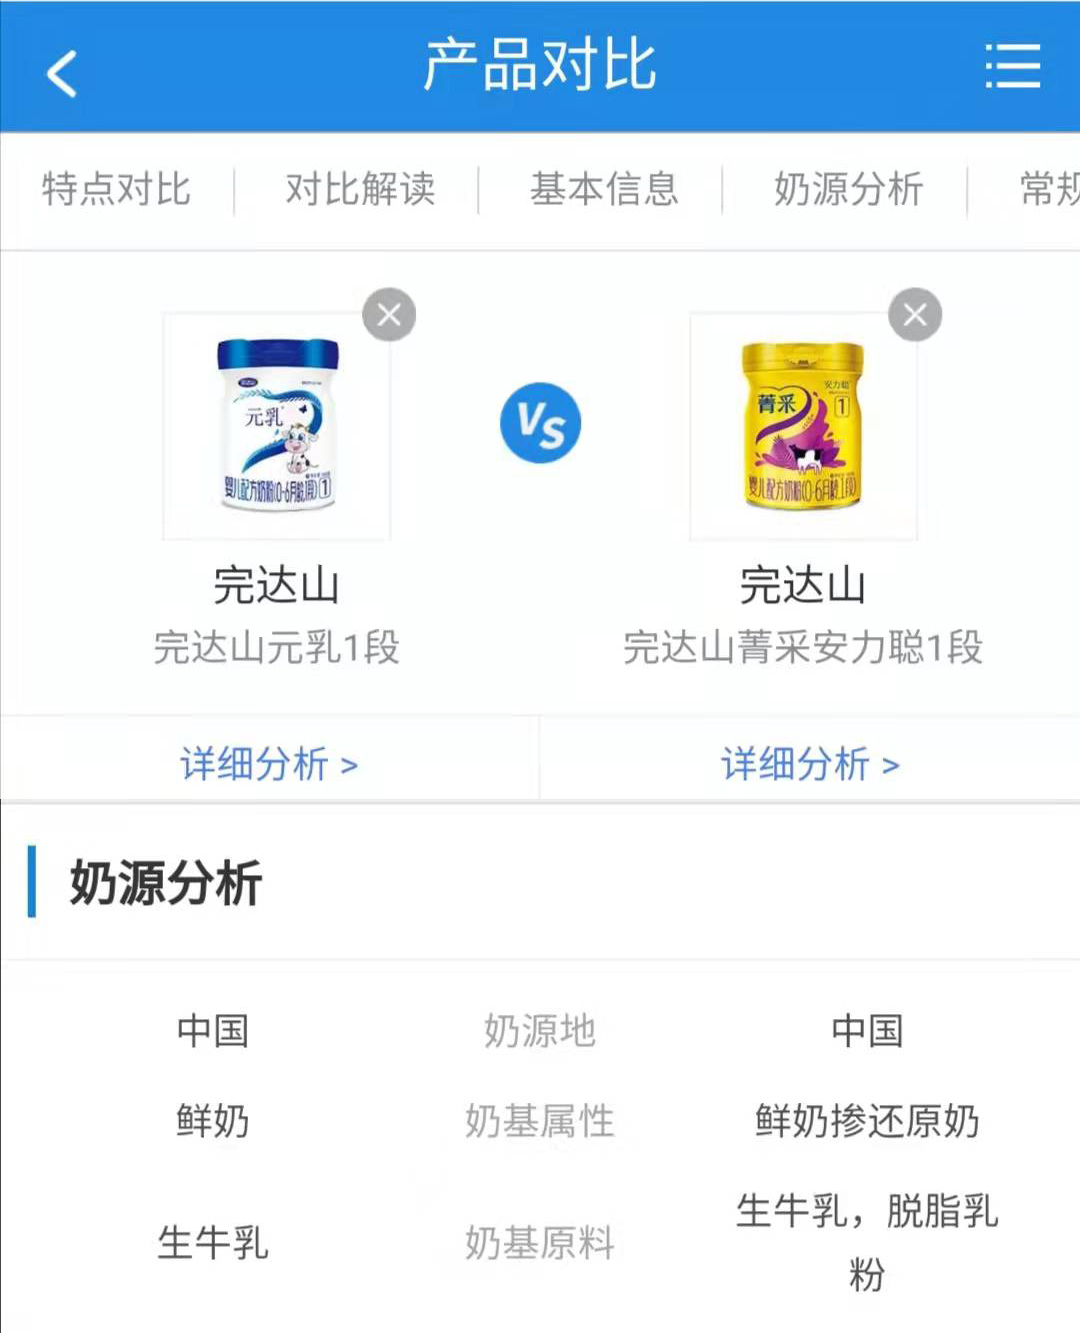Screen dimensions: 1080x1333
Task: Open the 菁采 yellow can image
Action: coord(803,427)
